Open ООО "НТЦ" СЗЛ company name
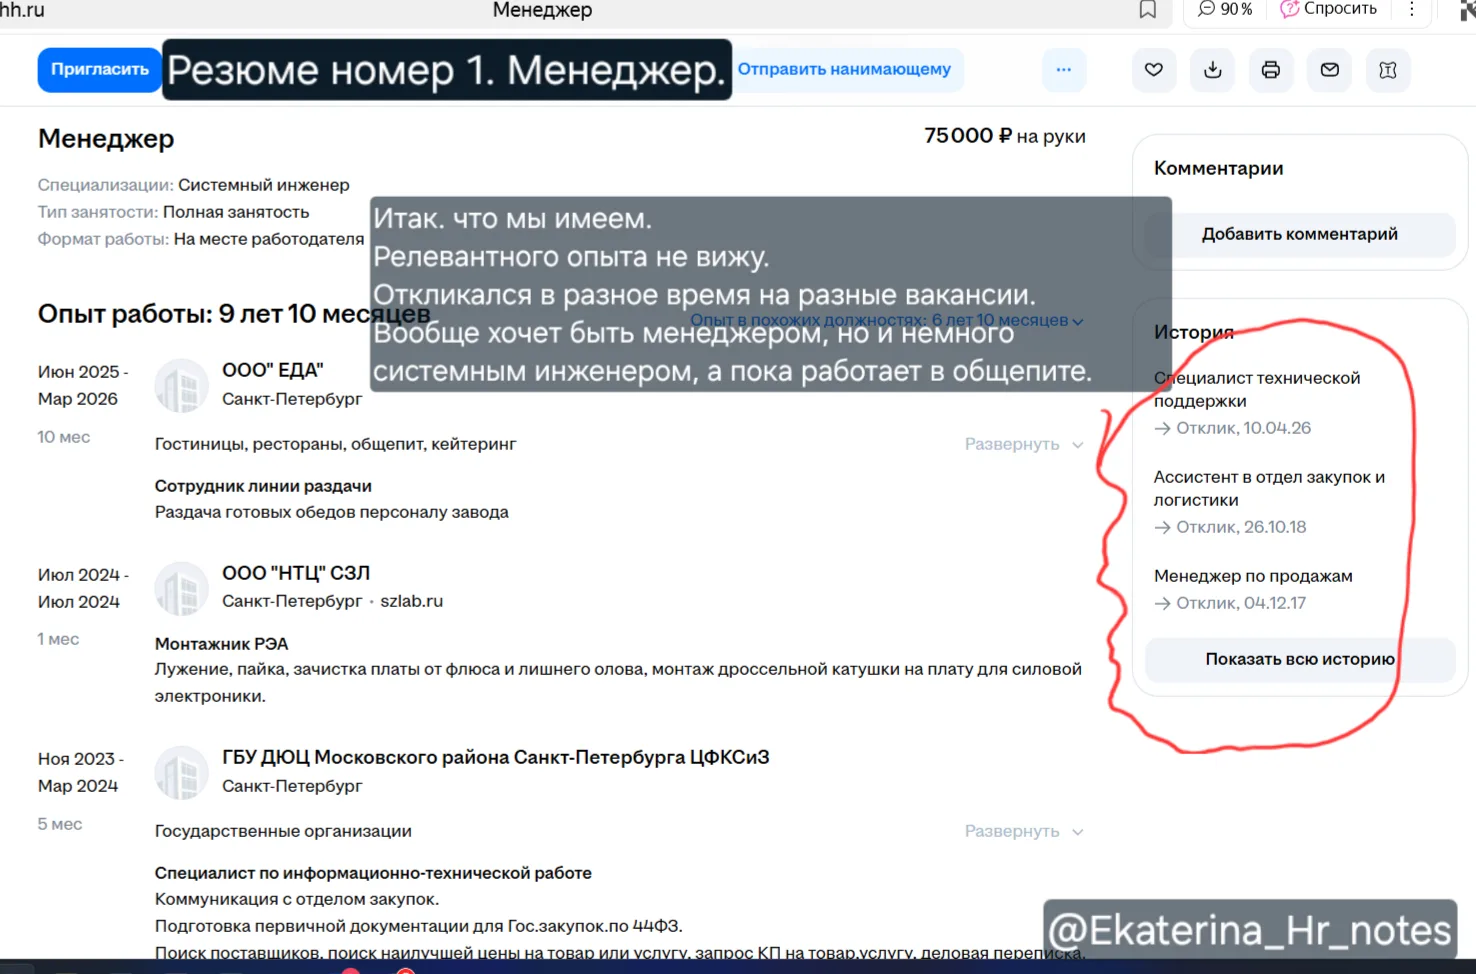 (296, 573)
